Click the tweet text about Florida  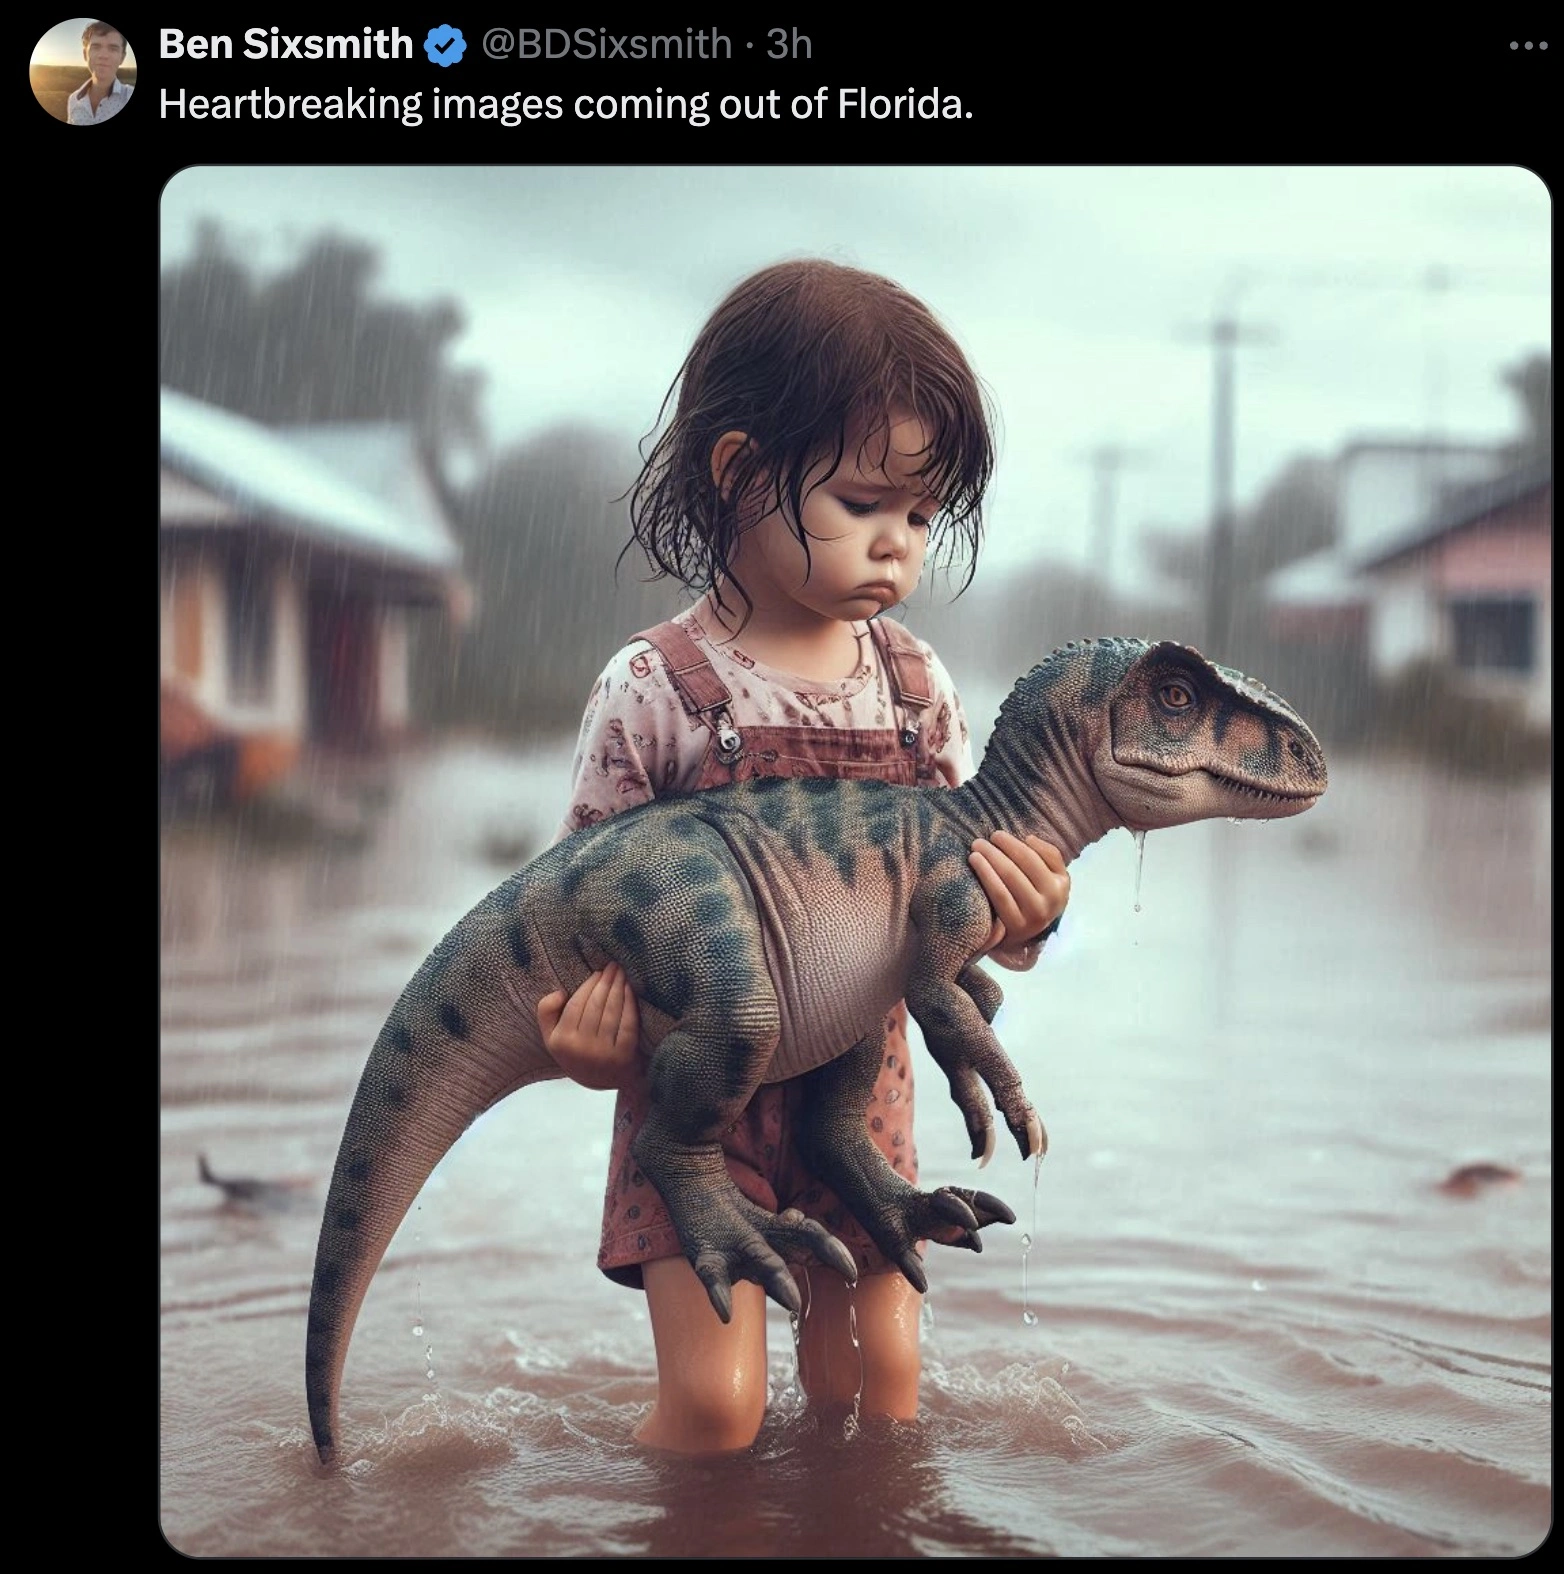(x=565, y=104)
